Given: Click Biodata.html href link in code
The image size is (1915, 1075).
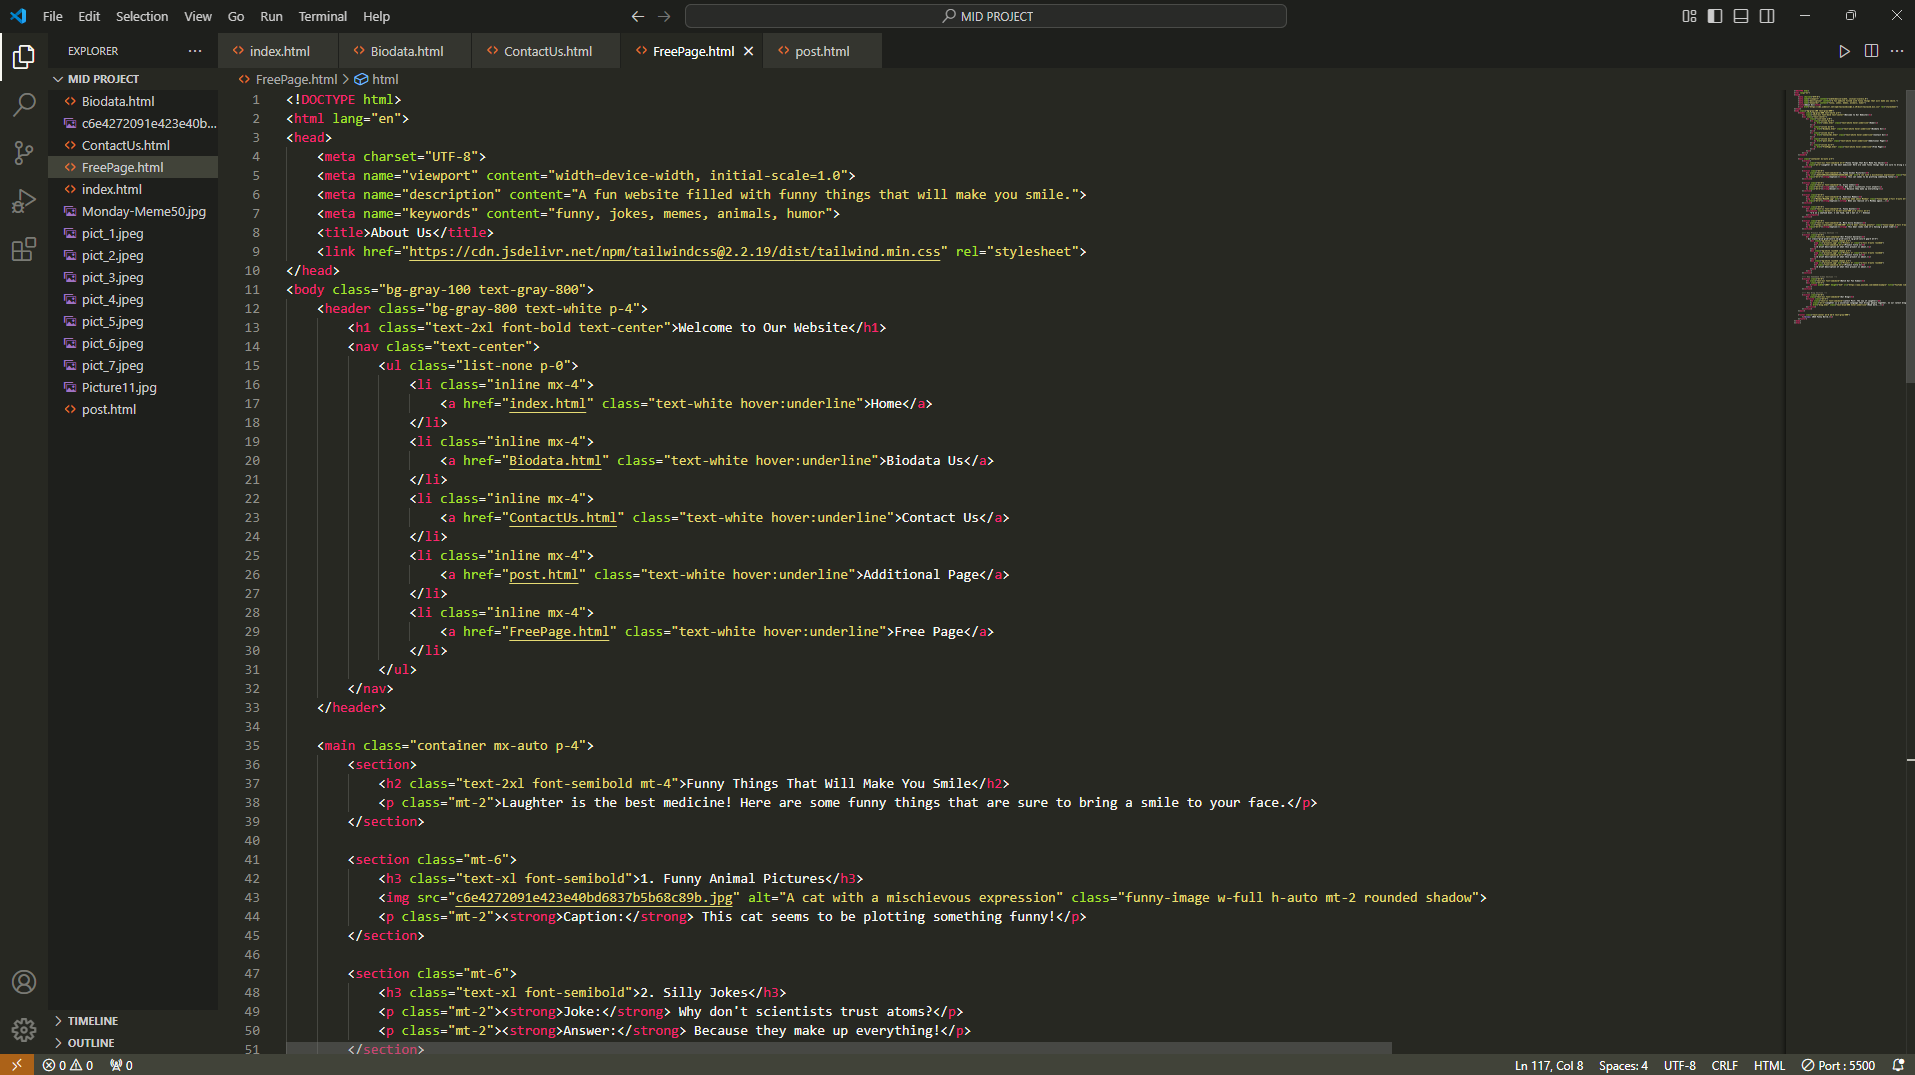Looking at the screenshot, I should [555, 460].
